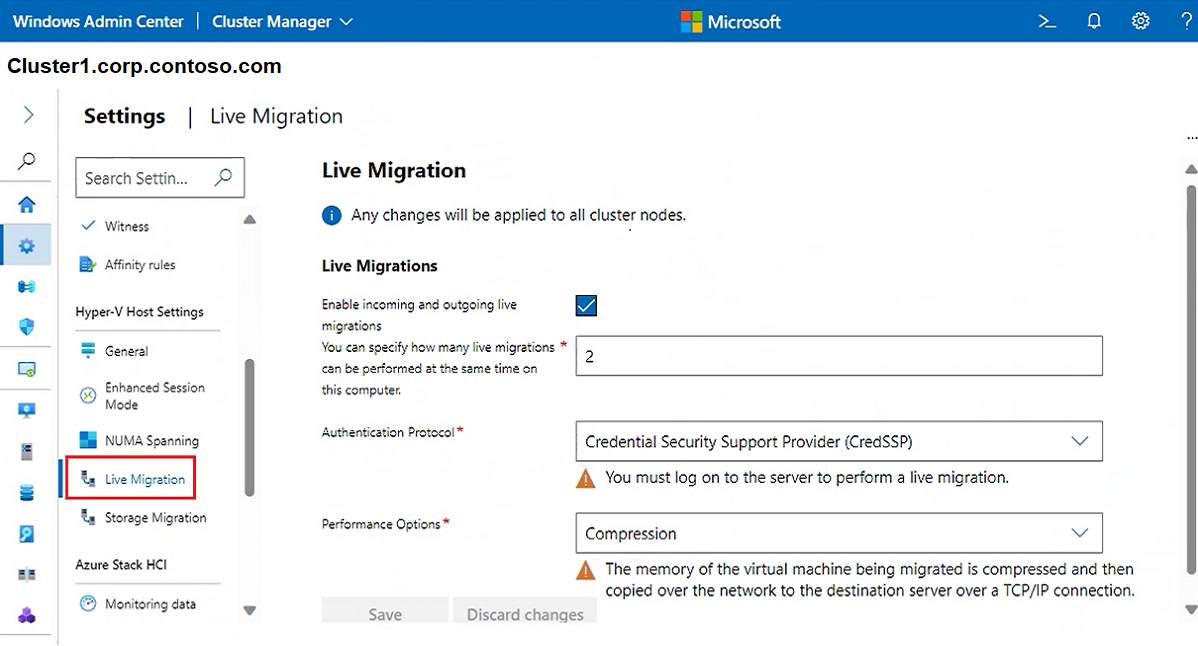Click the help question mark icon
1198x646 pixels.
[x=1186, y=21]
